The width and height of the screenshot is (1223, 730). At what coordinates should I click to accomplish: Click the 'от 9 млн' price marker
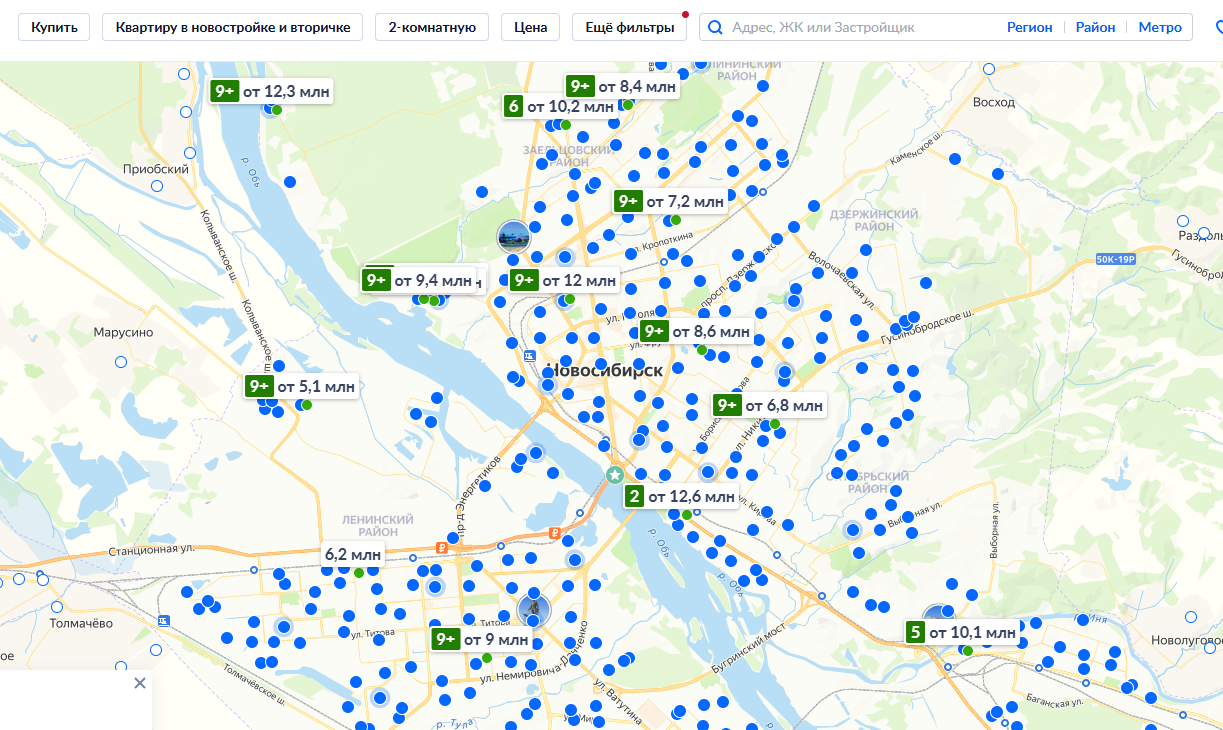pos(482,639)
